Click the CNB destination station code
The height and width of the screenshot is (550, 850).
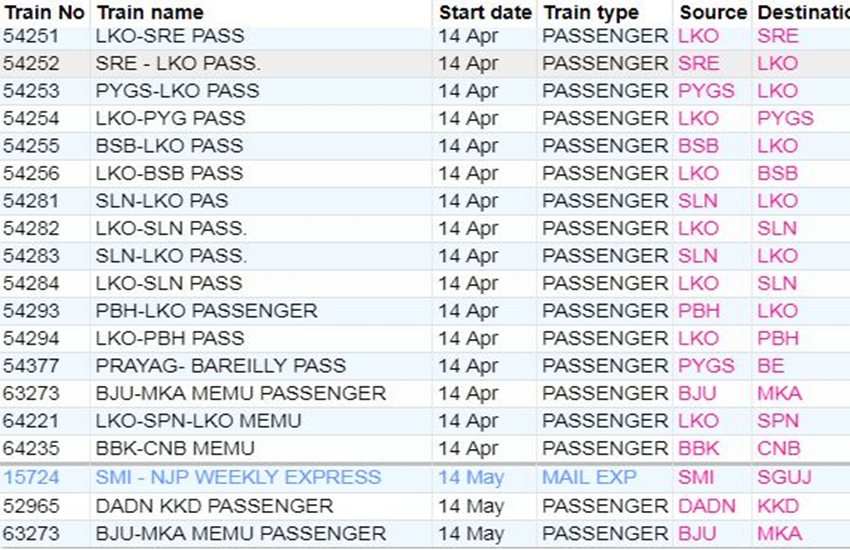pyautogui.click(x=779, y=448)
